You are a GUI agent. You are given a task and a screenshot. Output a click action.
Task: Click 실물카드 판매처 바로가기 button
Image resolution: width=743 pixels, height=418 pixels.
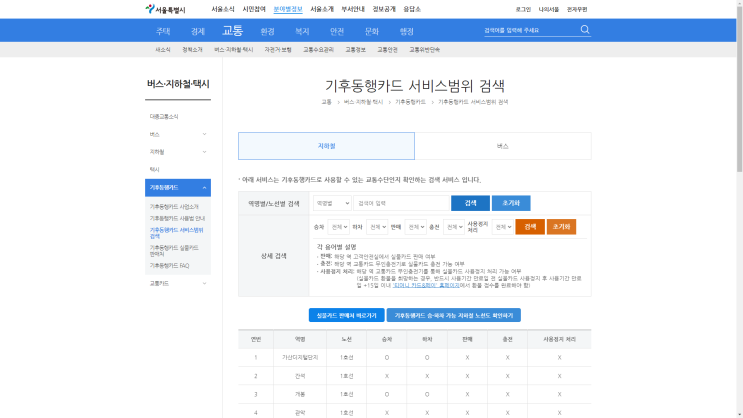346,315
